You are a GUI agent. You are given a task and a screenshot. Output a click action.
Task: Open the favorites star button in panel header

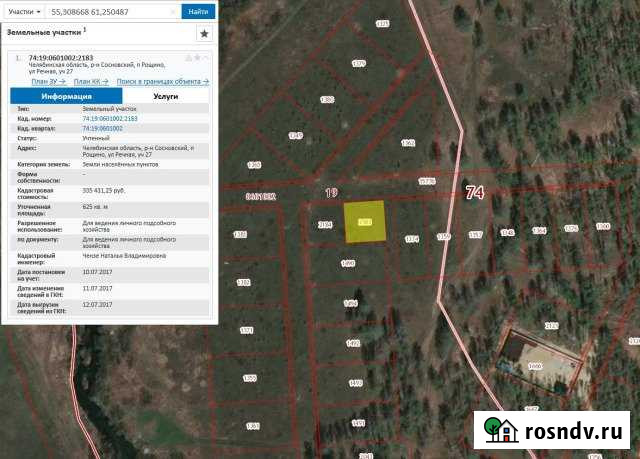[x=204, y=33]
